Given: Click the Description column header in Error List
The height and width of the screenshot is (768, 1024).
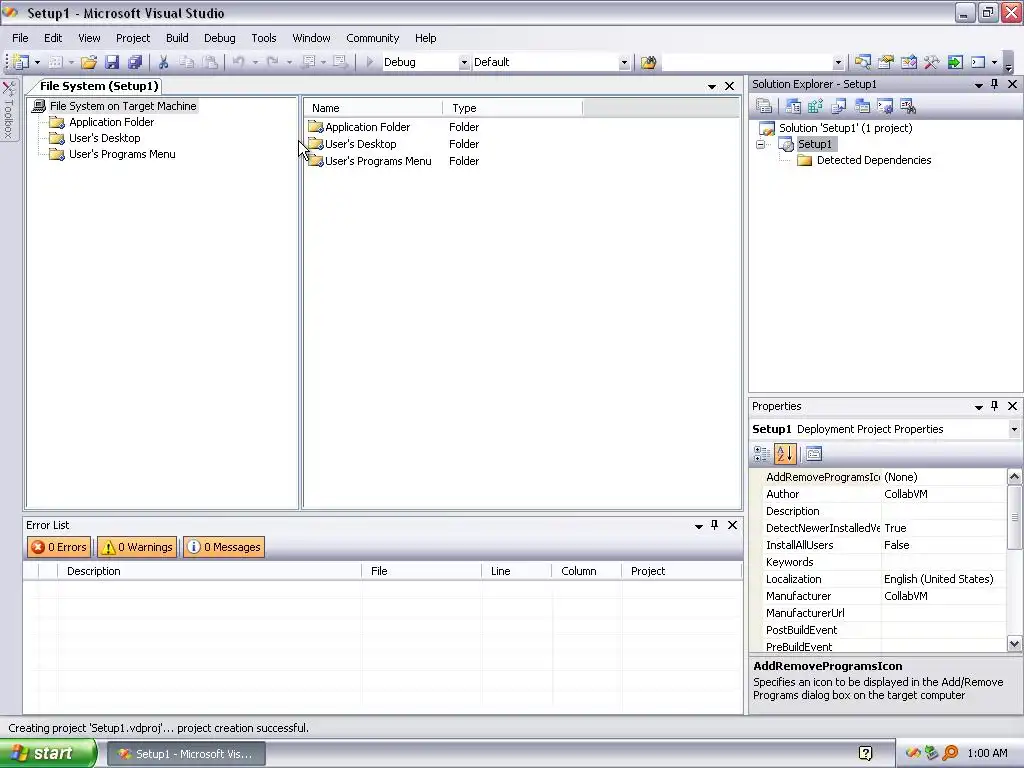Looking at the screenshot, I should [209, 571].
